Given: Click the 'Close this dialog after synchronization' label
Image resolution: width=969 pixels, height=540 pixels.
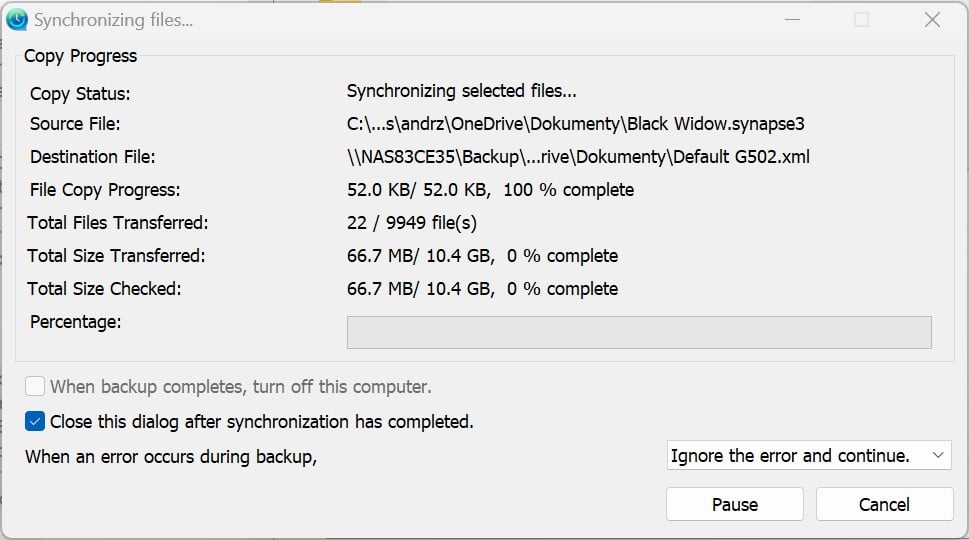Looking at the screenshot, I should tap(261, 422).
